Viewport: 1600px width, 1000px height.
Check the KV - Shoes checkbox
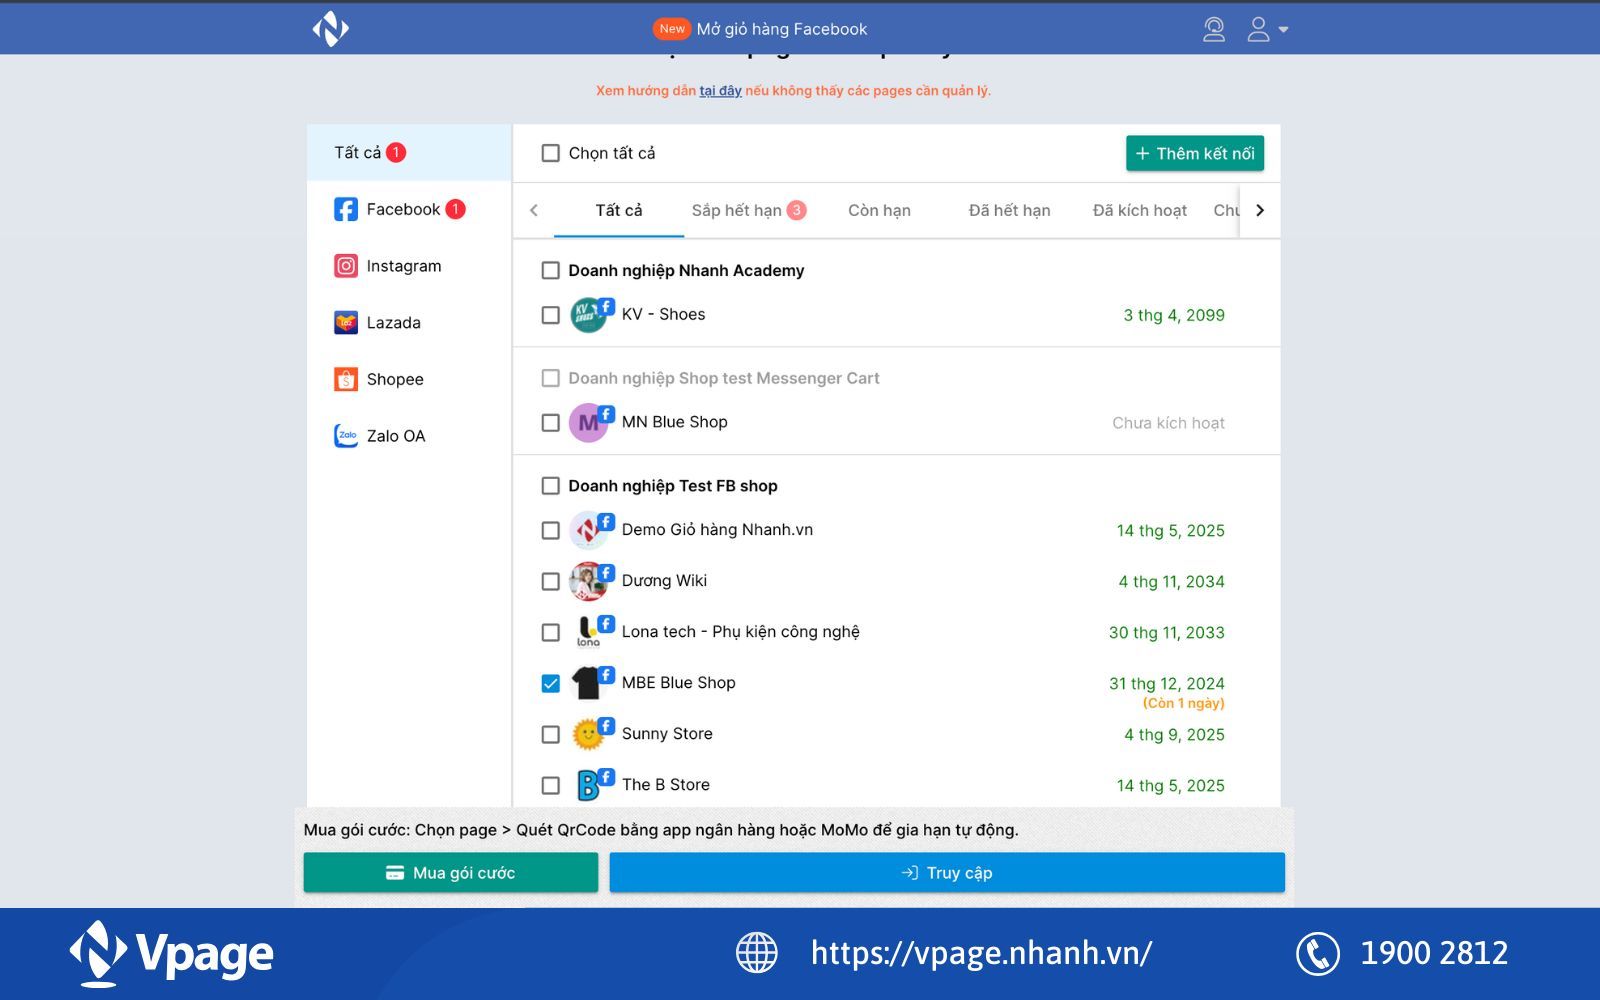point(550,315)
